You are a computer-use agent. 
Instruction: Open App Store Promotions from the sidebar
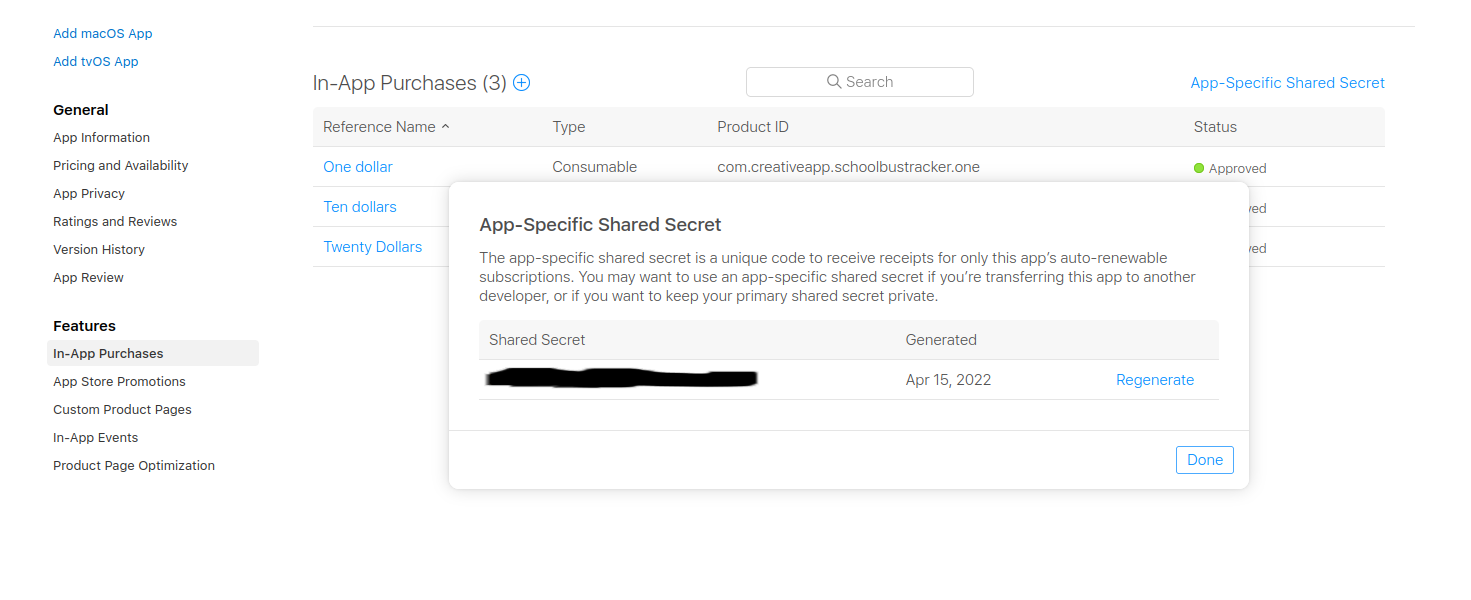(x=119, y=381)
